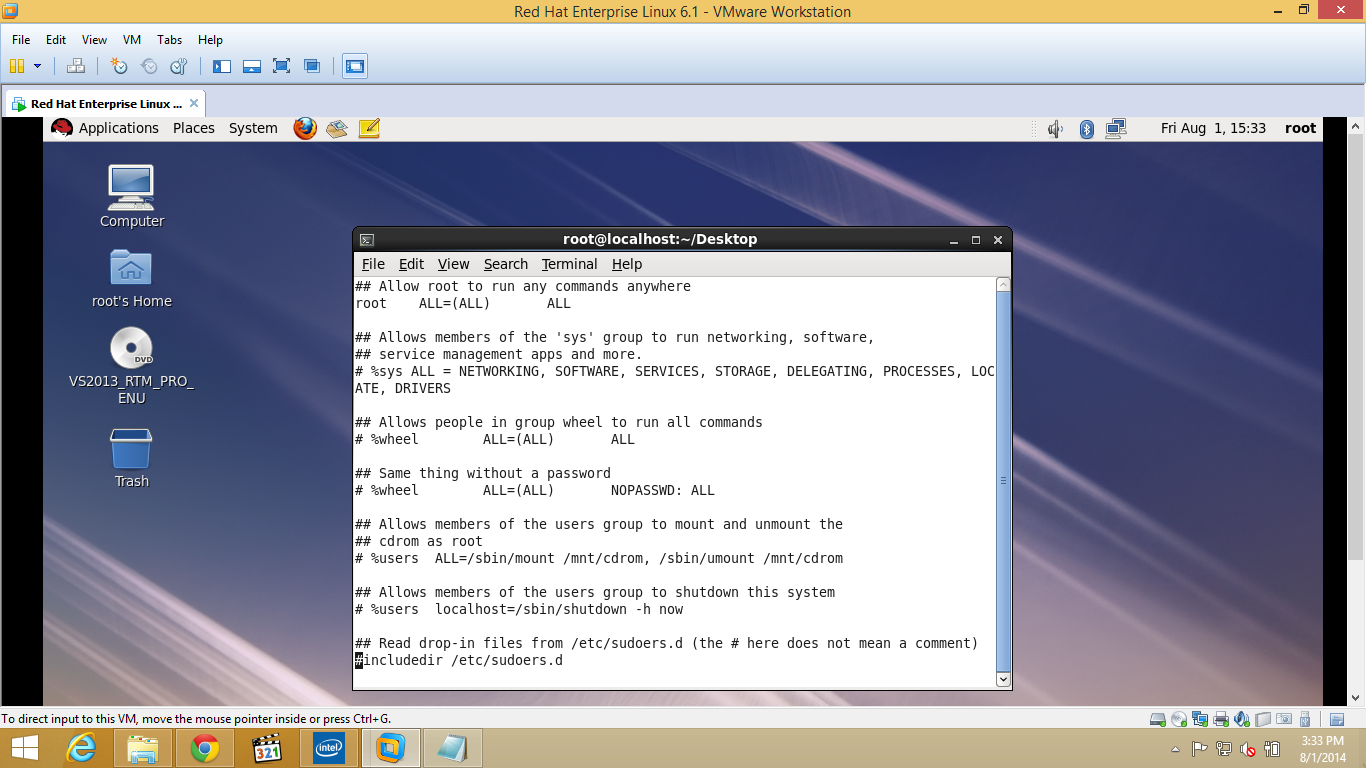This screenshot has height=768, width=1366.
Task: Pause the VM with the yellow pause icon
Action: 16,66
